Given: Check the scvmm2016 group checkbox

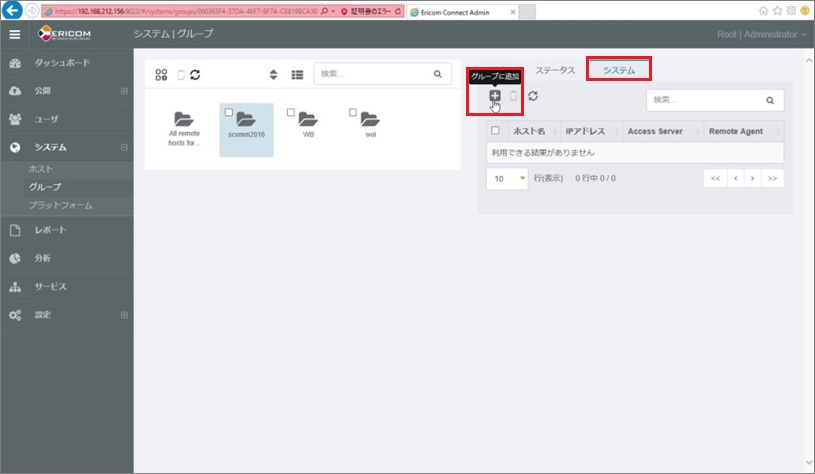Looking at the screenshot, I should point(230,112).
